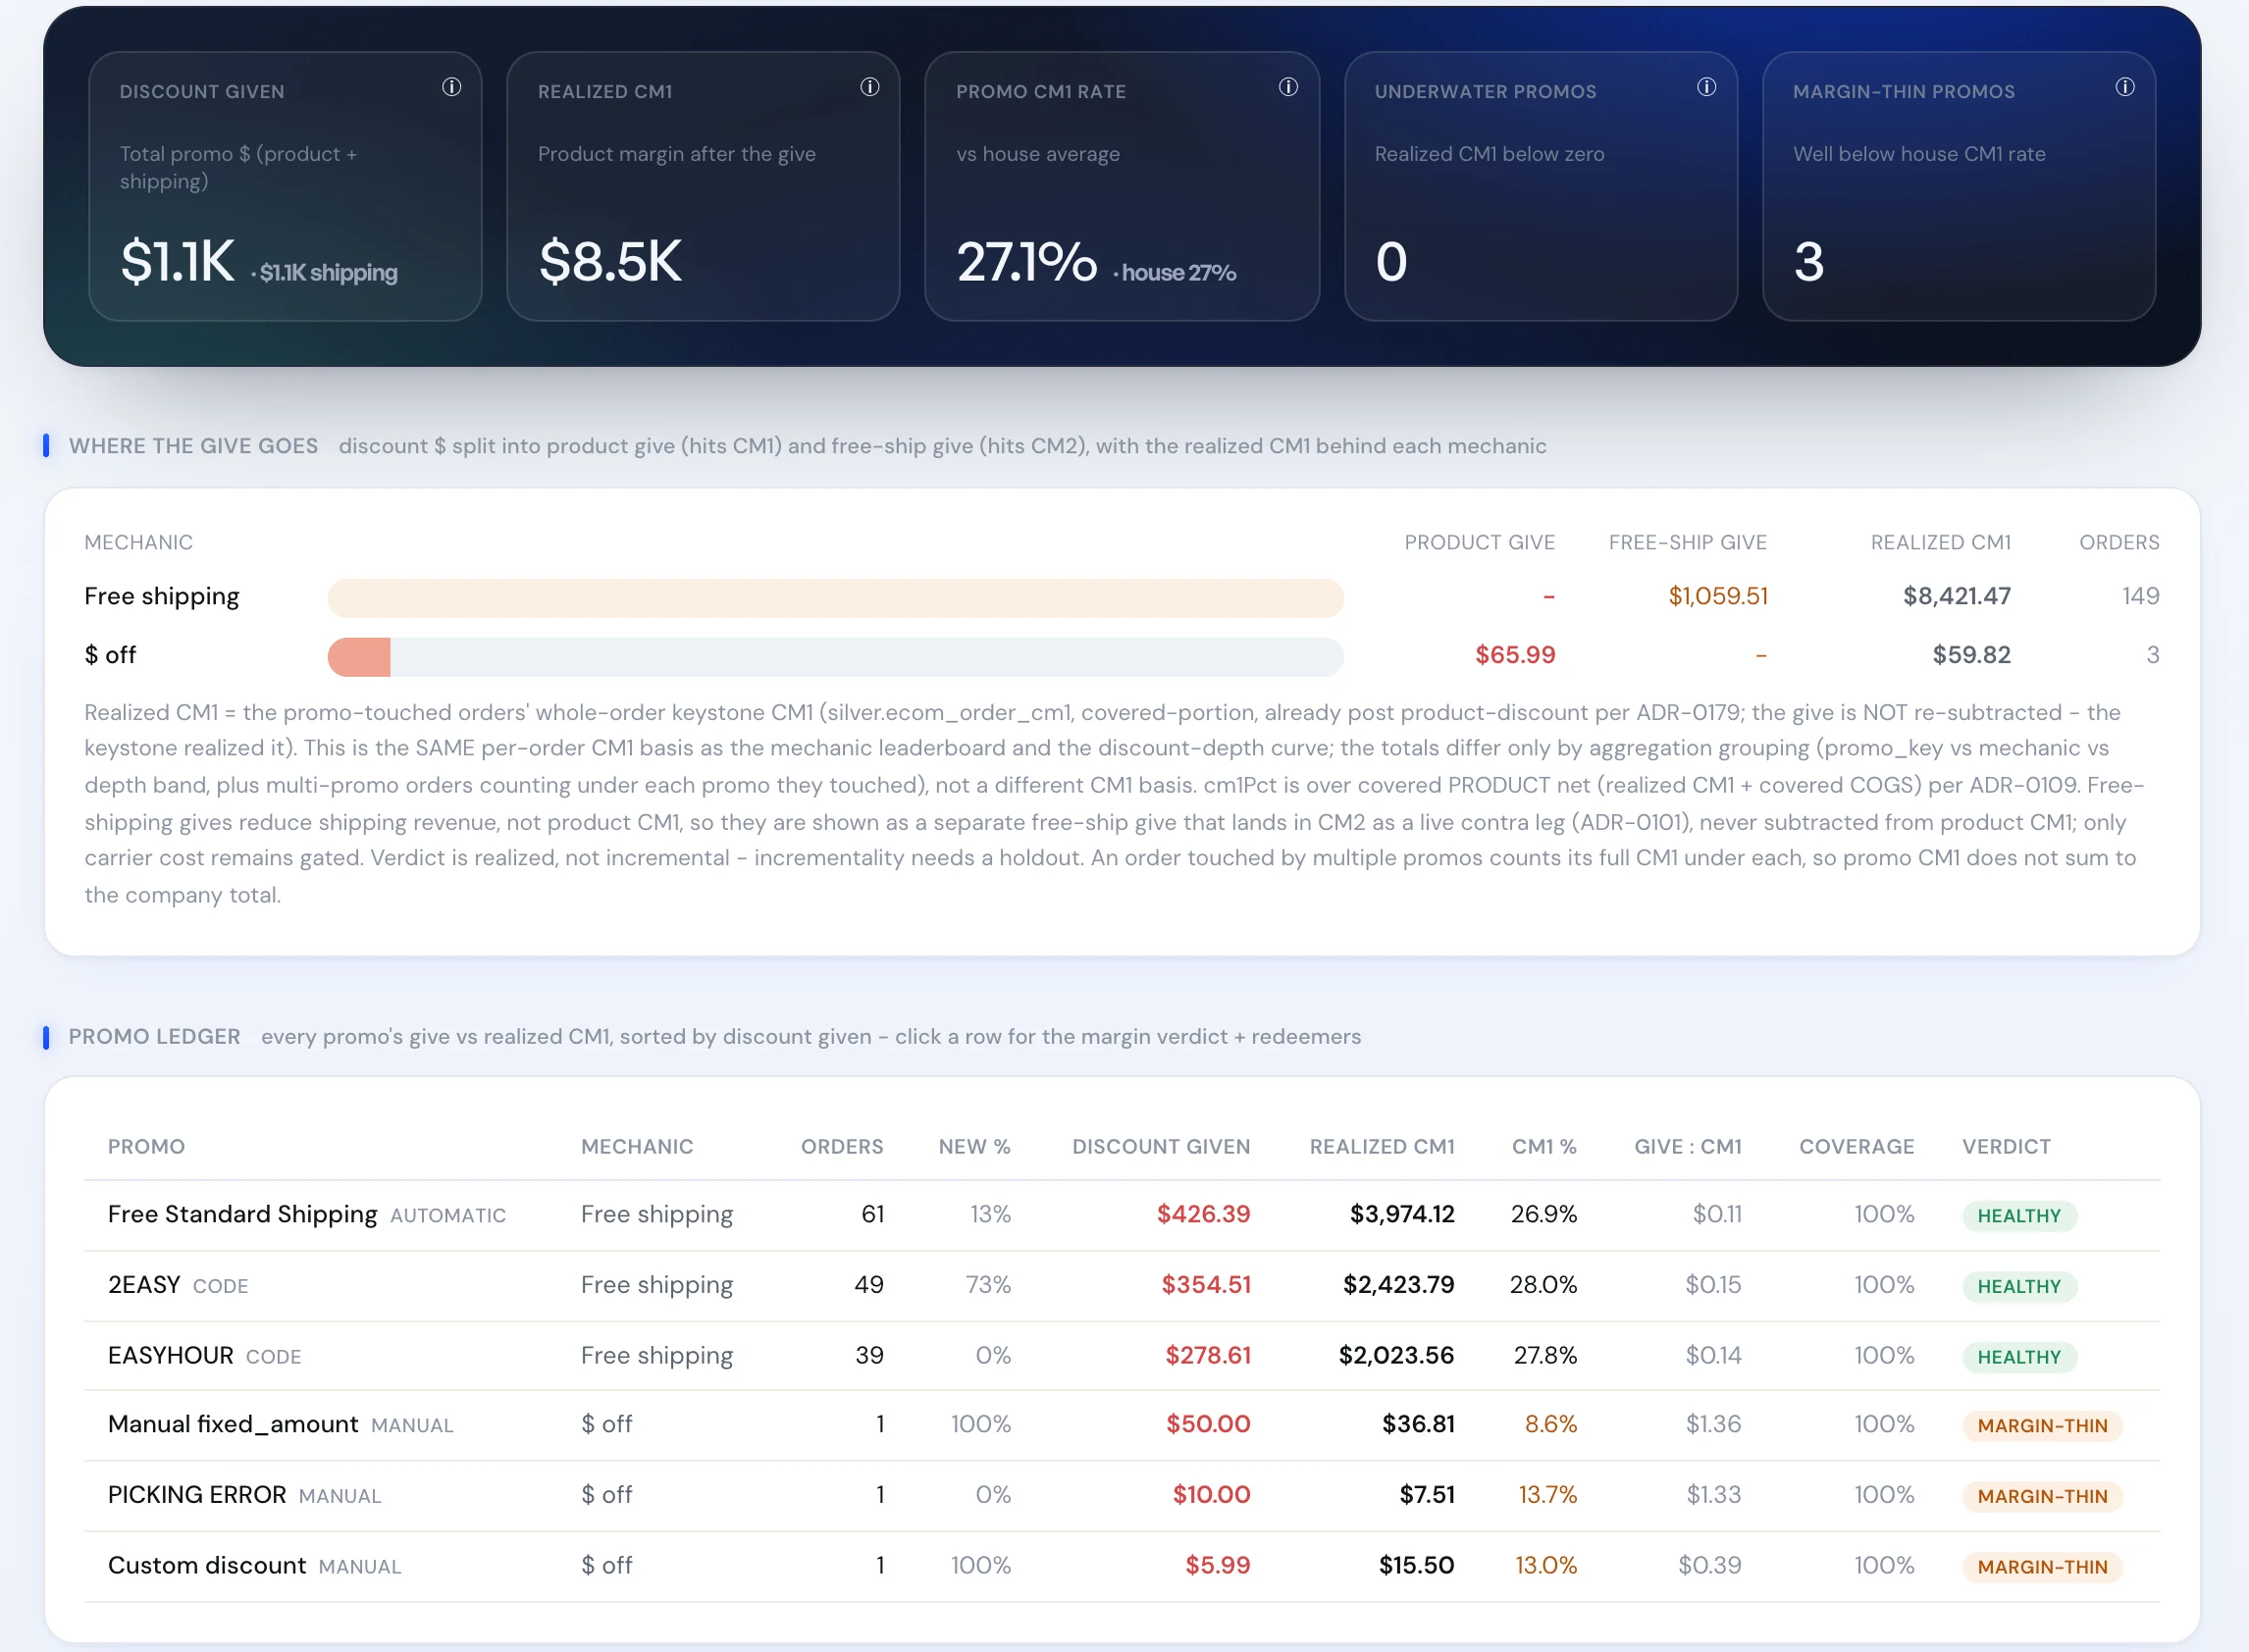The height and width of the screenshot is (1652, 2249).
Task: Click MARGIN-THIN badge on PICKING ERROR row
Action: coord(2042,1497)
